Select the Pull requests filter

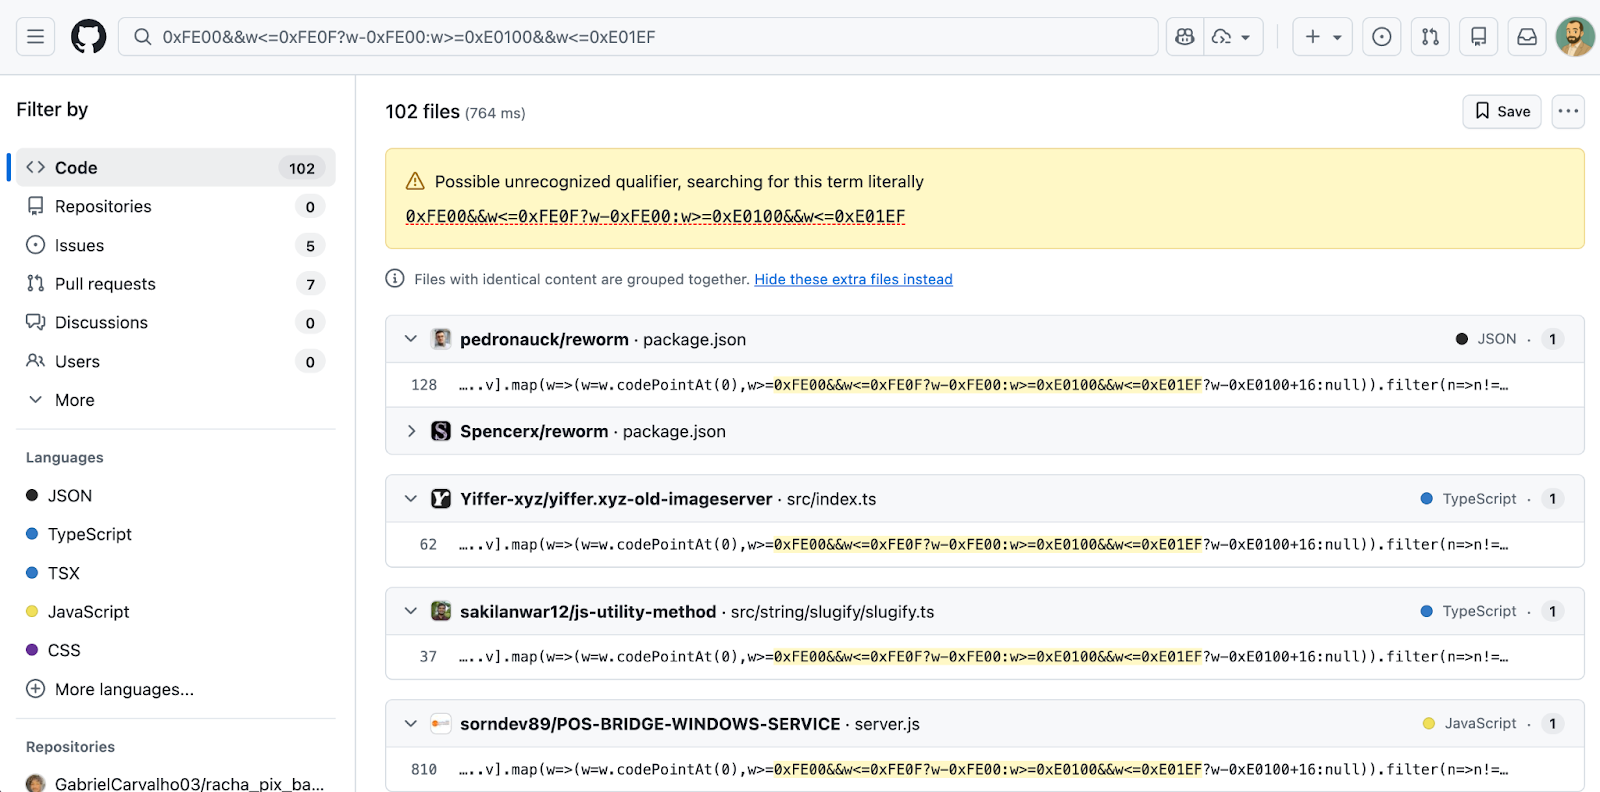[176, 284]
